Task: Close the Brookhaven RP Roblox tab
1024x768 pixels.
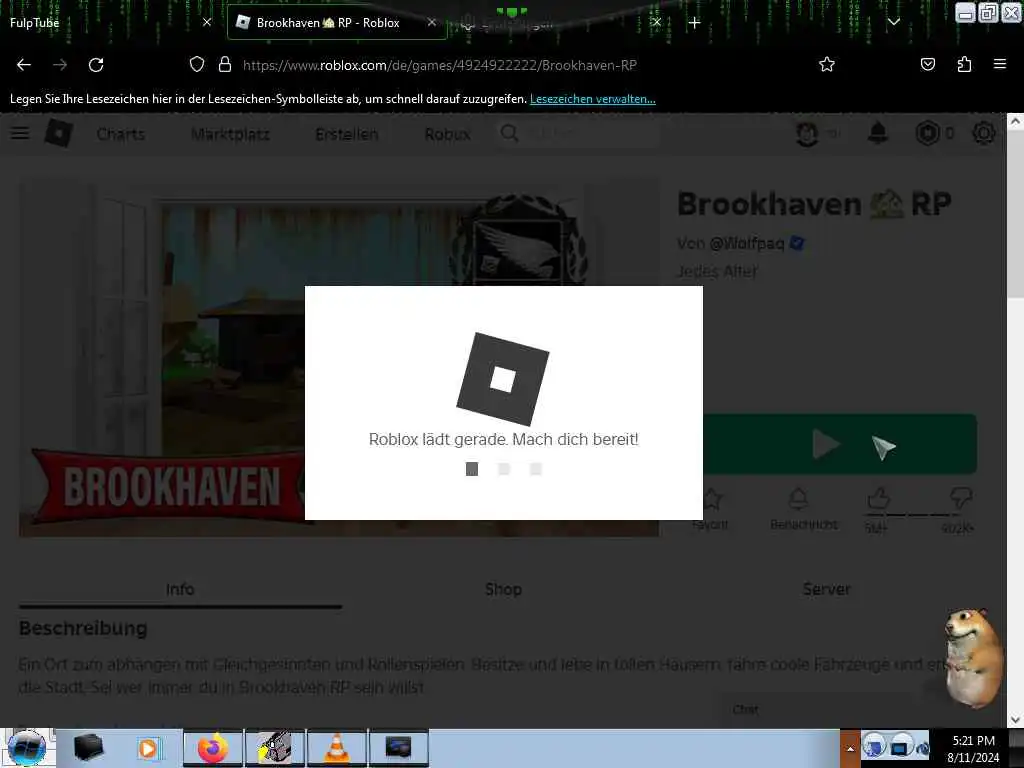Action: point(432,22)
